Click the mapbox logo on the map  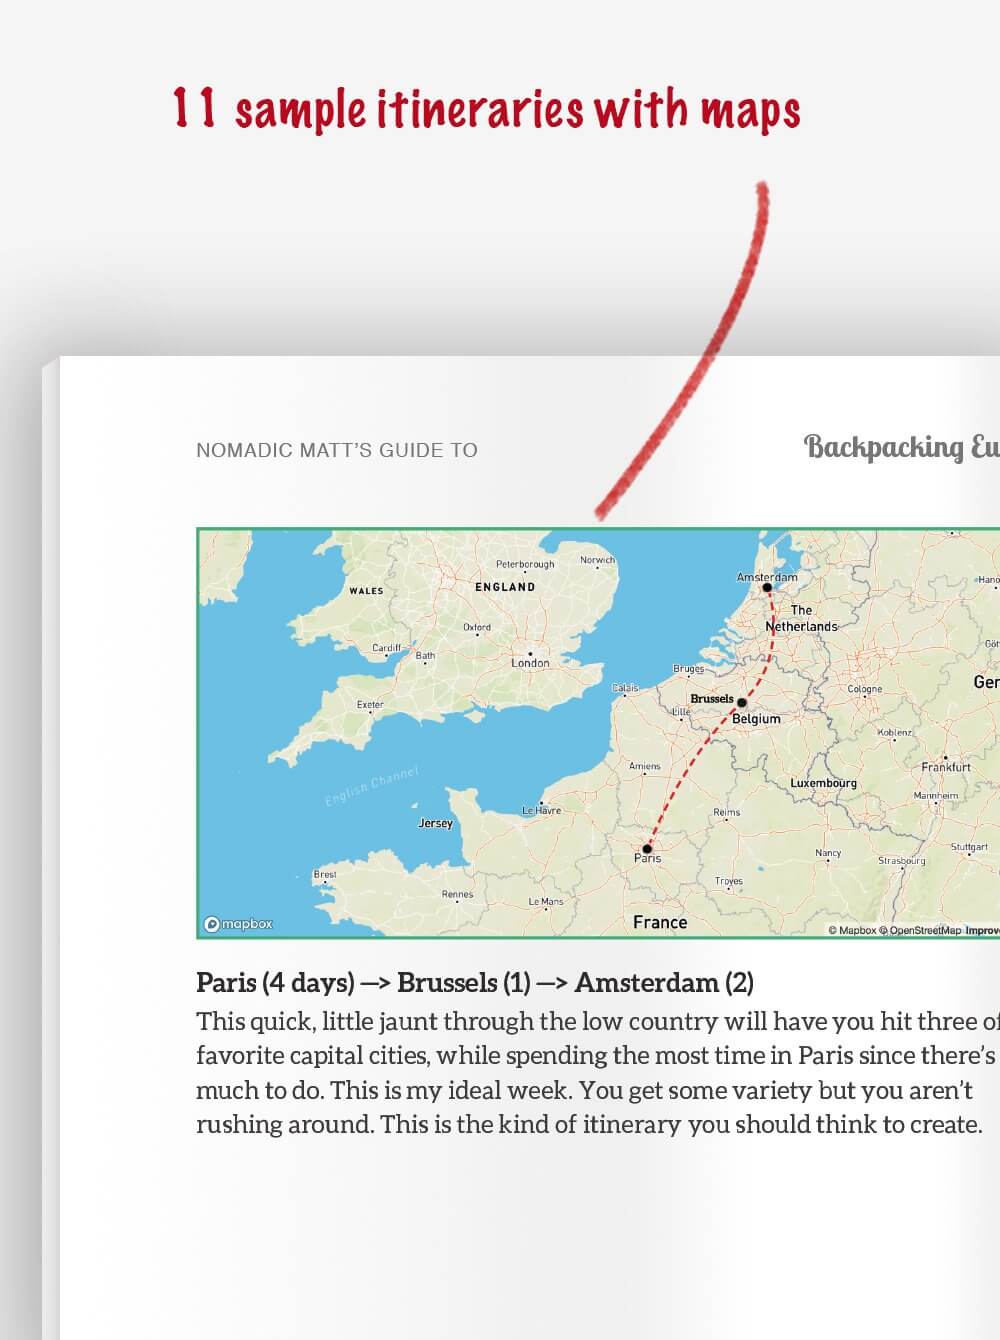click(x=238, y=924)
